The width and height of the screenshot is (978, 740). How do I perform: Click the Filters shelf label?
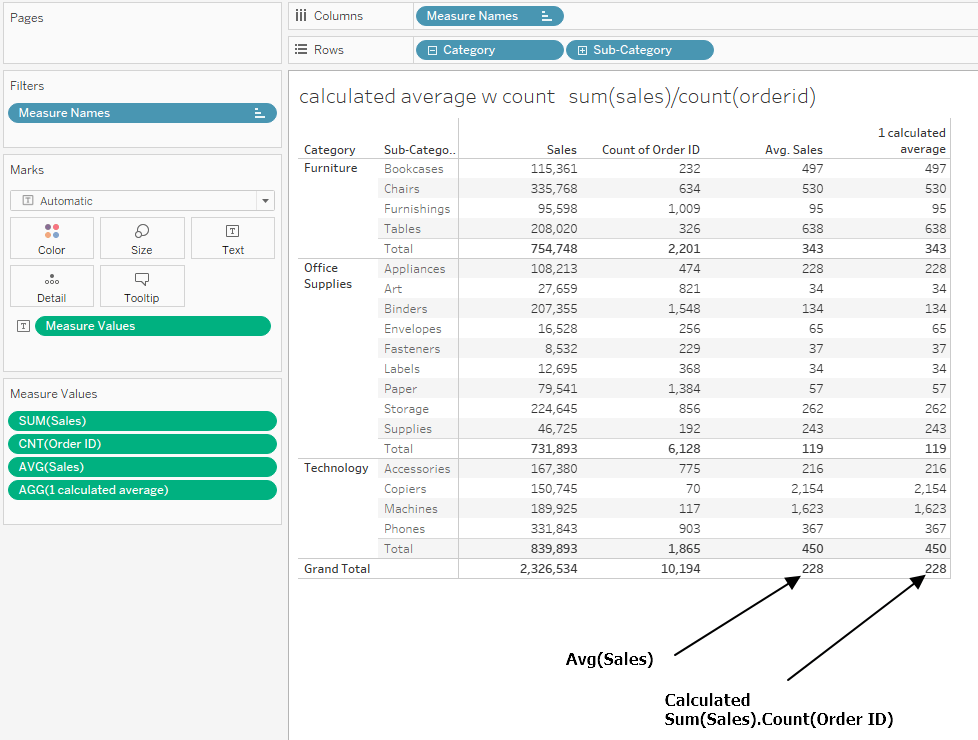(x=27, y=85)
